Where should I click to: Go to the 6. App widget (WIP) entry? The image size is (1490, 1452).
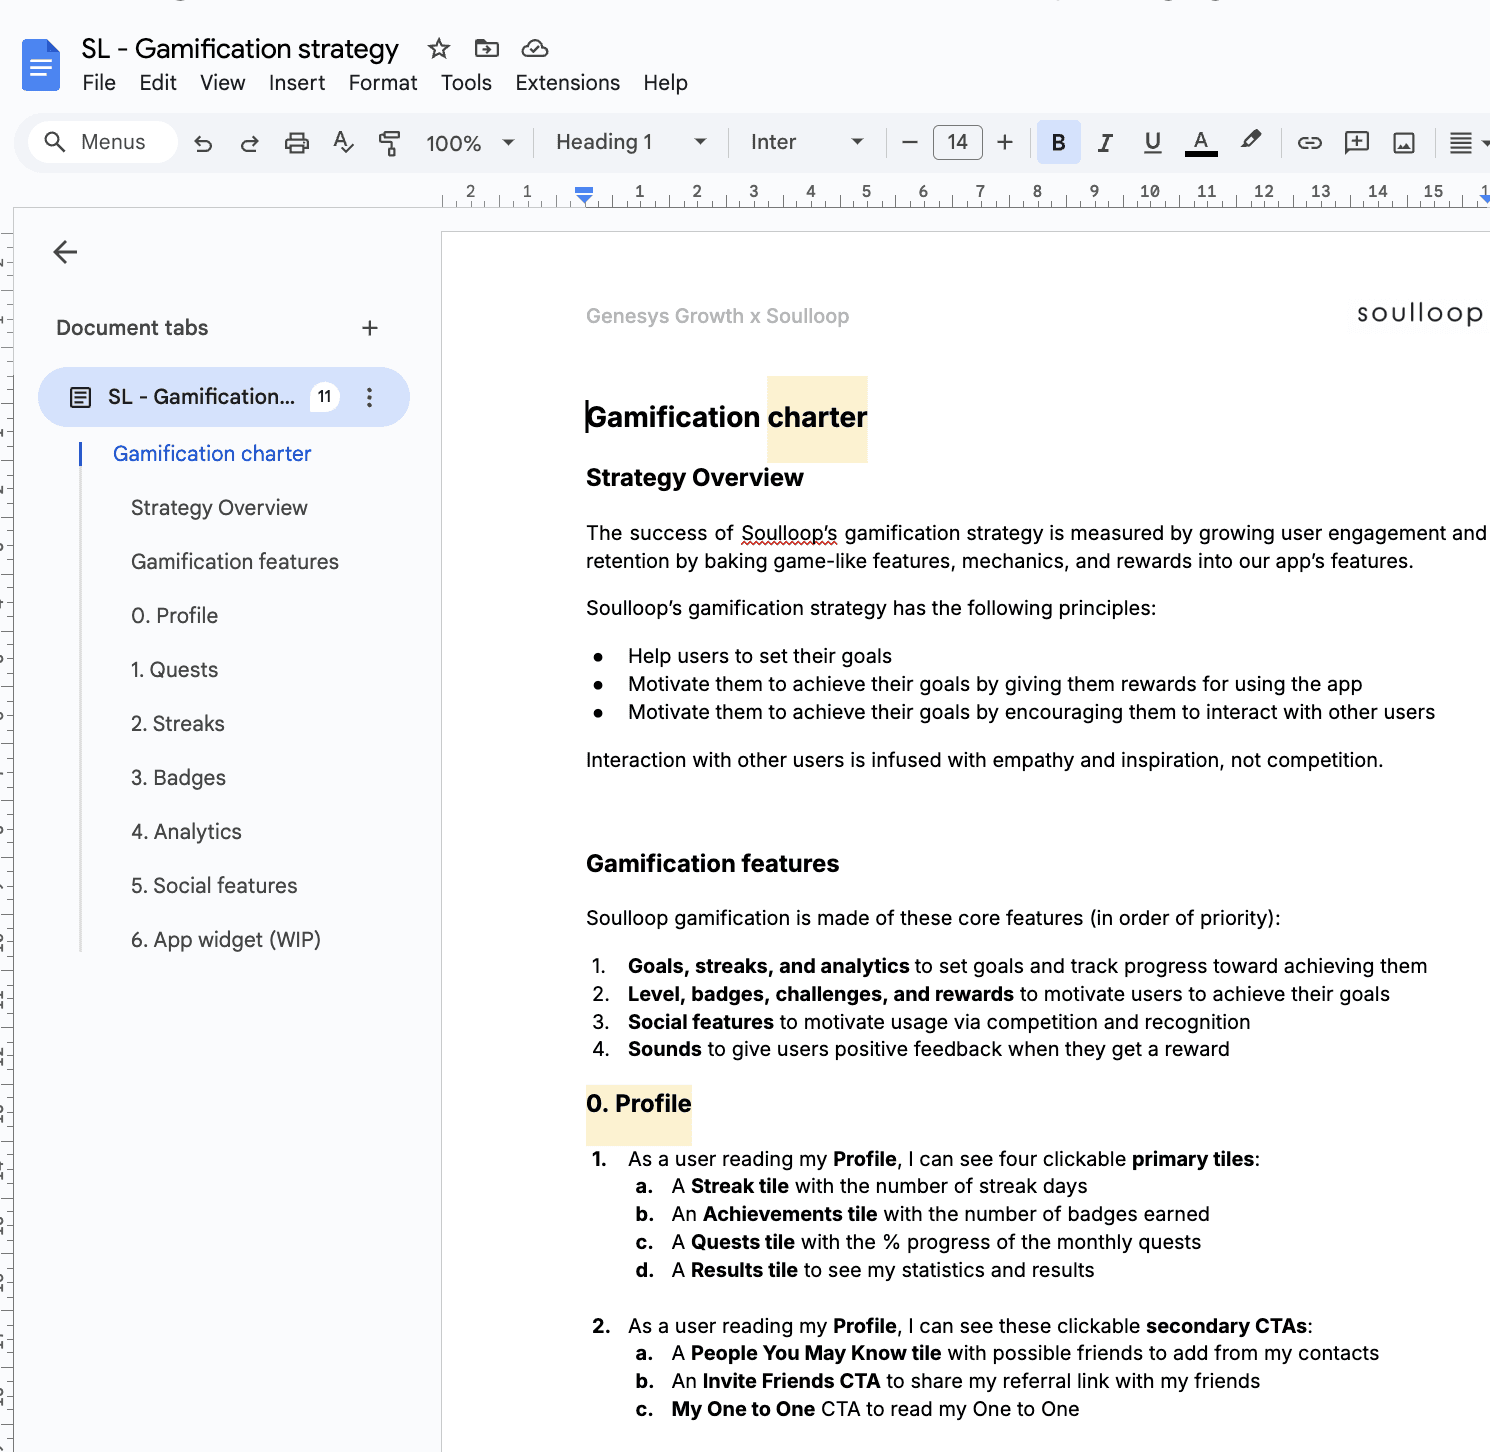(226, 940)
